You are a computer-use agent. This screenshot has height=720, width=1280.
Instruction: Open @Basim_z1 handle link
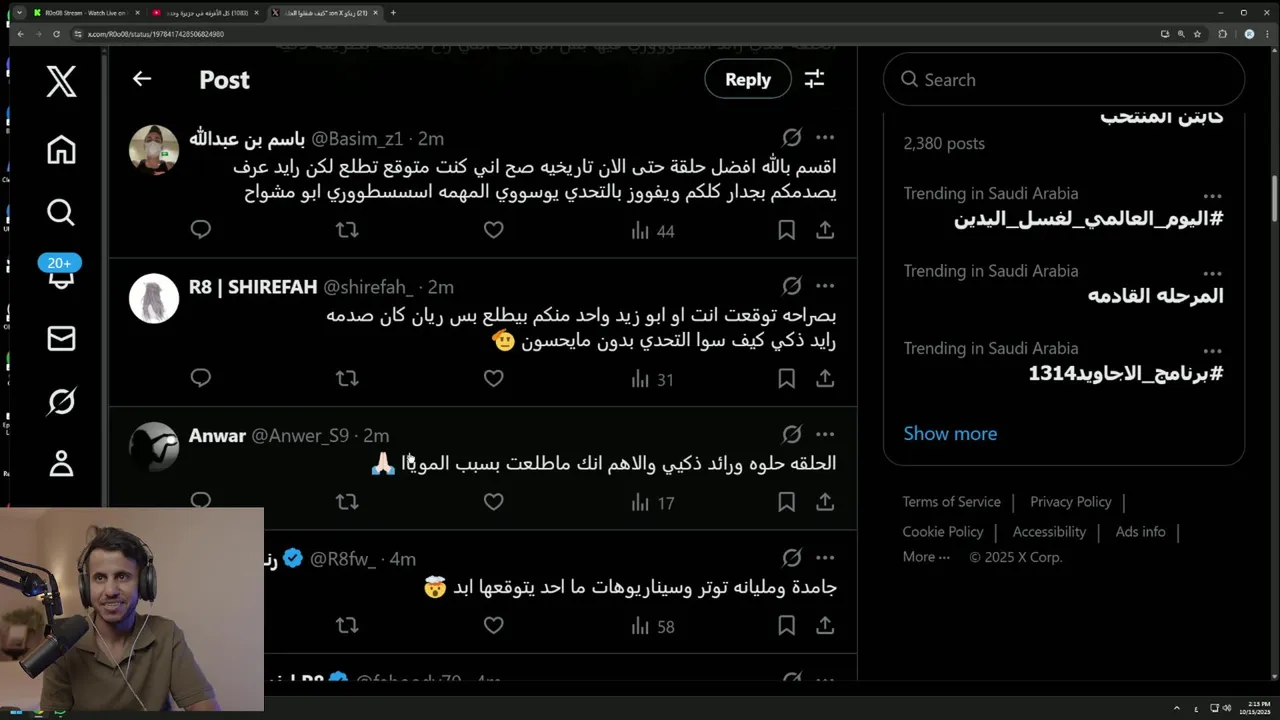(357, 138)
